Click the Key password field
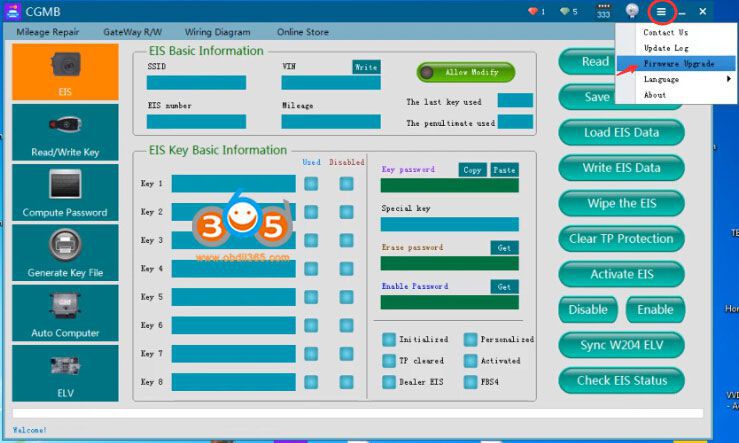739x443 pixels. tap(449, 185)
